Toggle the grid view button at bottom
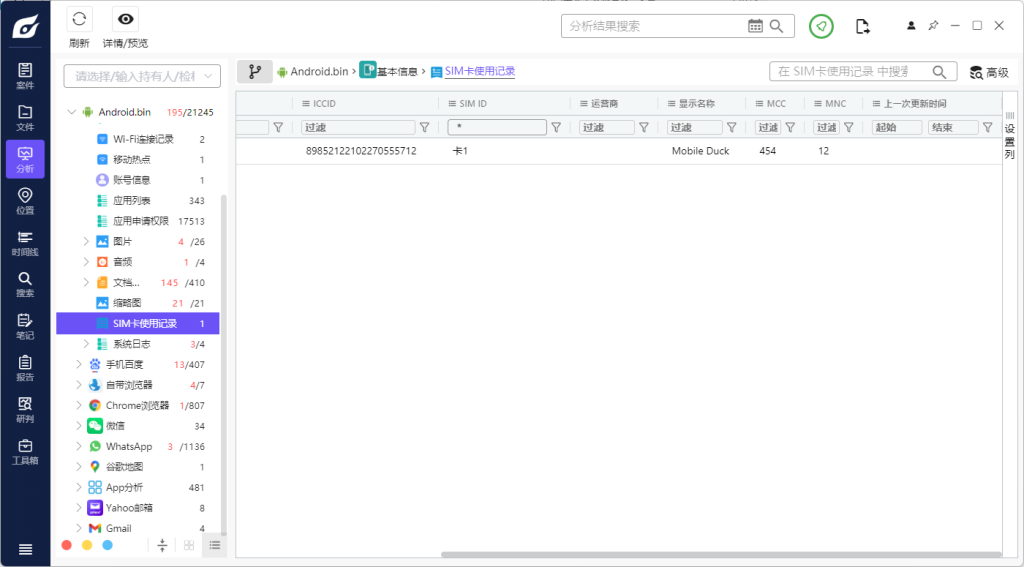1024x567 pixels. [x=188, y=545]
